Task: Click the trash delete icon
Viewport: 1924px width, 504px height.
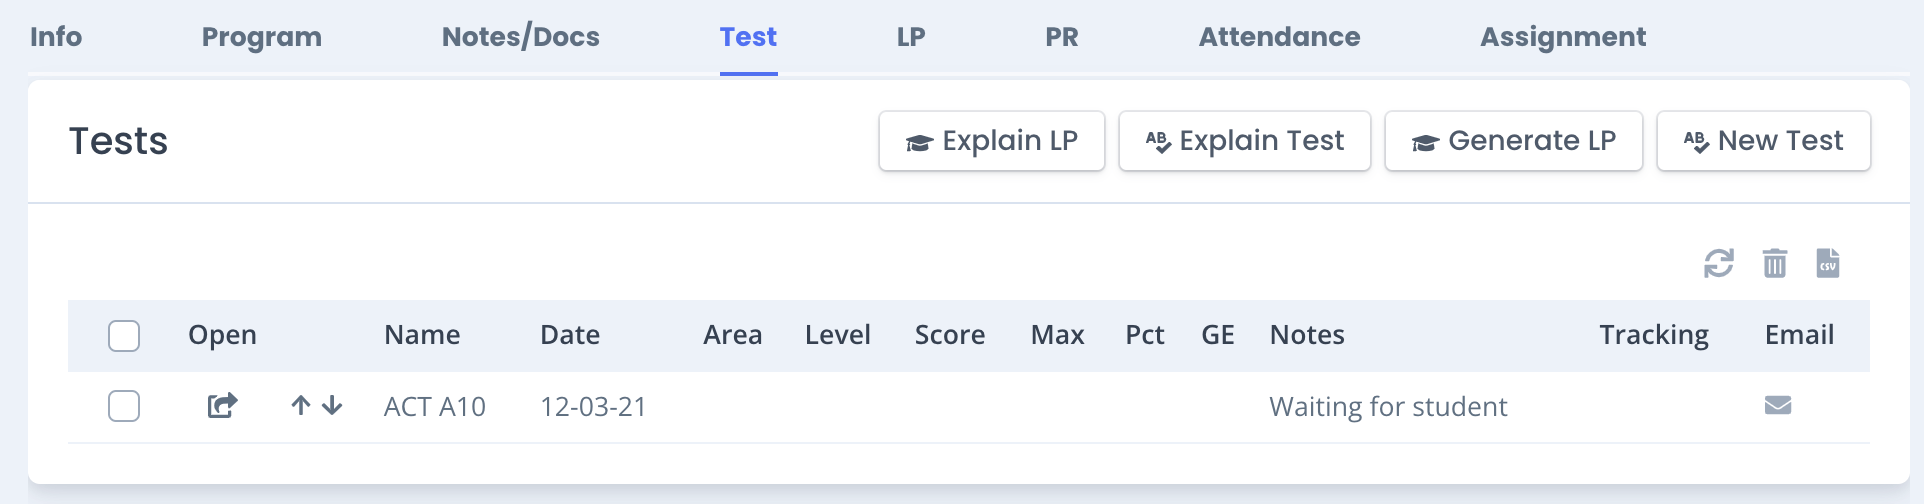Action: pyautogui.click(x=1775, y=263)
